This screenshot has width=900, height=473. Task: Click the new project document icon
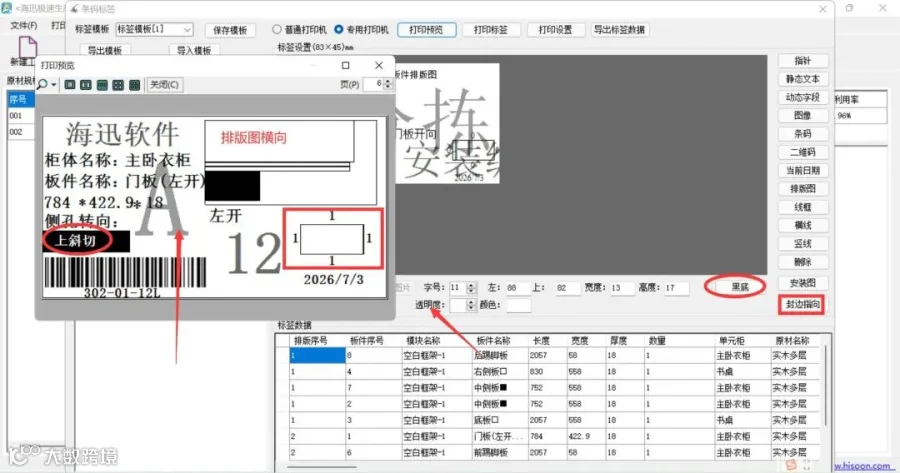(28, 47)
